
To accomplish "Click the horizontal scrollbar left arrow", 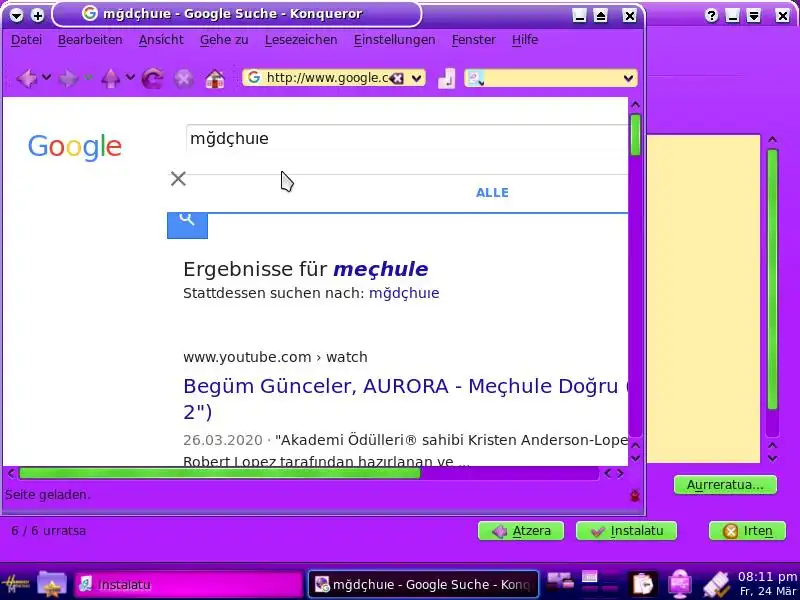I will tap(11, 473).
